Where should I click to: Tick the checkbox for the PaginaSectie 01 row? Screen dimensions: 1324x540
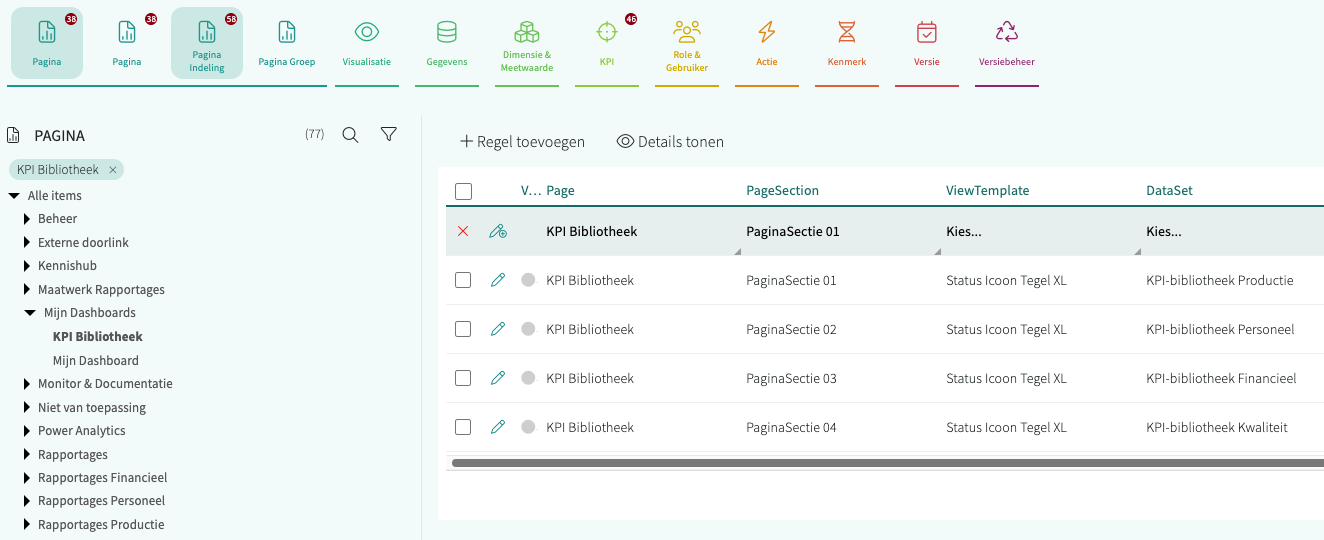pyautogui.click(x=463, y=280)
